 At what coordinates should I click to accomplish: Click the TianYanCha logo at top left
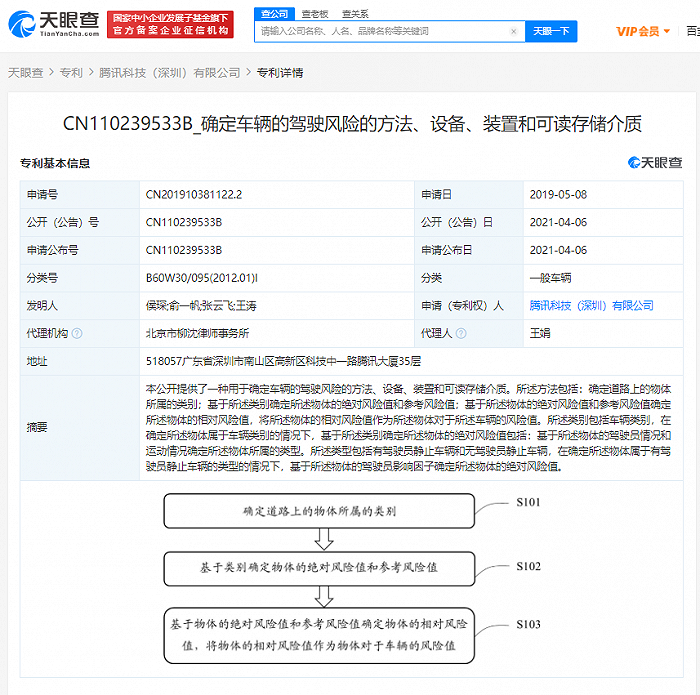(54, 24)
